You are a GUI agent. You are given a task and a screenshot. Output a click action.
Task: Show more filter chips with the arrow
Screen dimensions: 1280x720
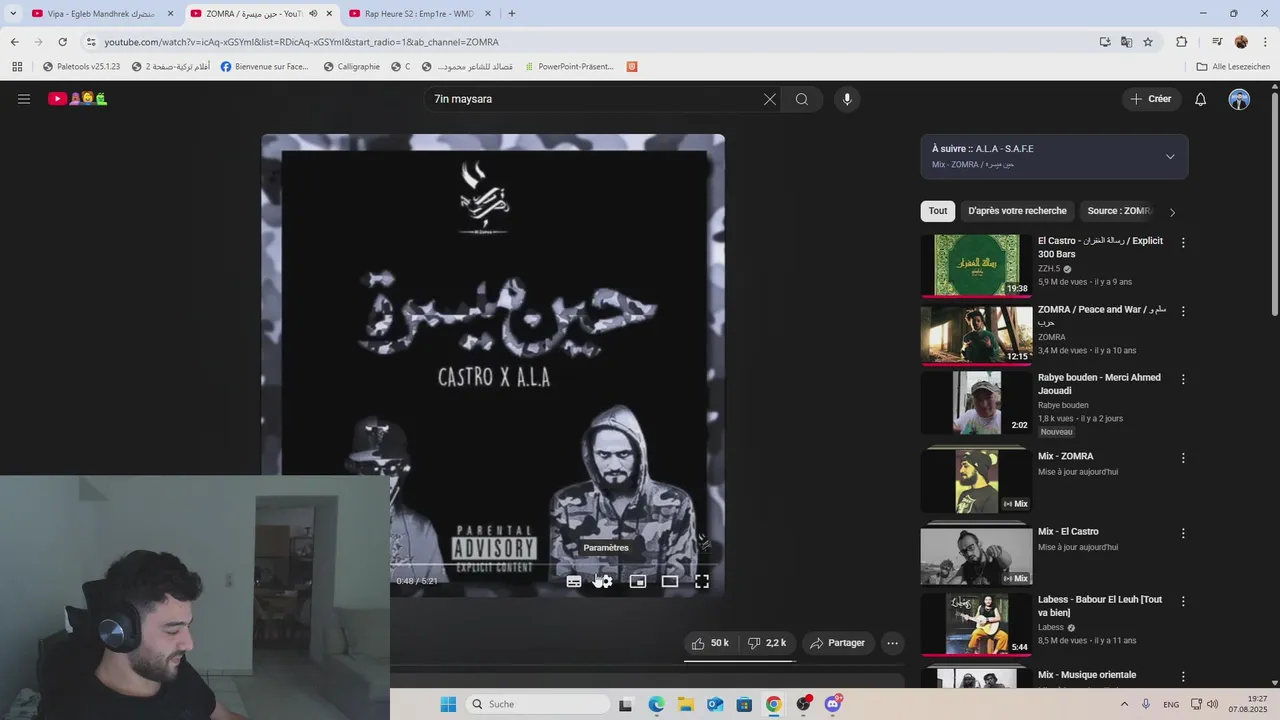[x=1172, y=212]
